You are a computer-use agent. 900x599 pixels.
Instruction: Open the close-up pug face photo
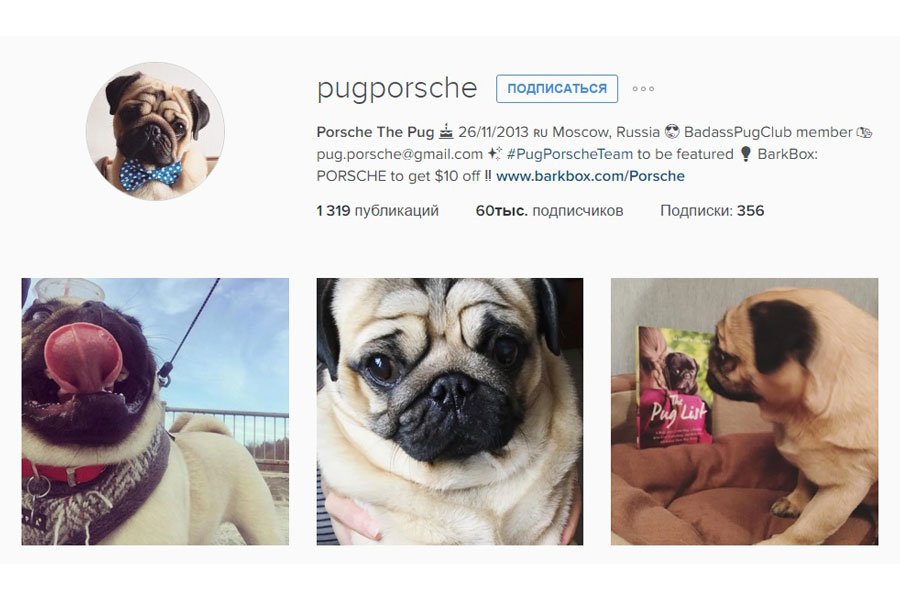click(449, 411)
